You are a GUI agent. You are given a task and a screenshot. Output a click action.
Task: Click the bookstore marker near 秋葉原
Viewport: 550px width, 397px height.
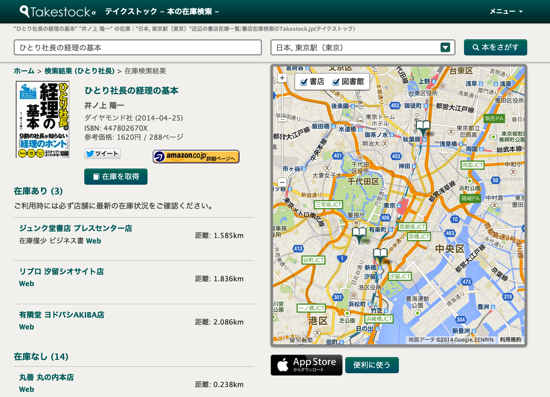point(423,128)
